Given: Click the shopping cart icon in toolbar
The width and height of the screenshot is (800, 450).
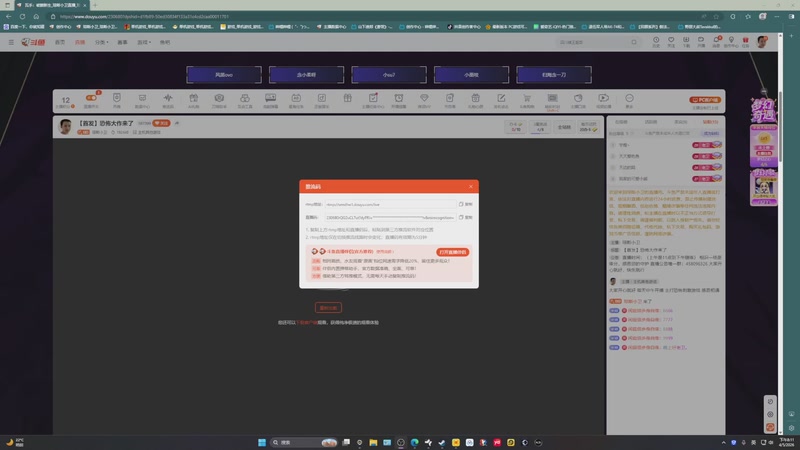Looking at the screenshot, I should coord(527,98).
